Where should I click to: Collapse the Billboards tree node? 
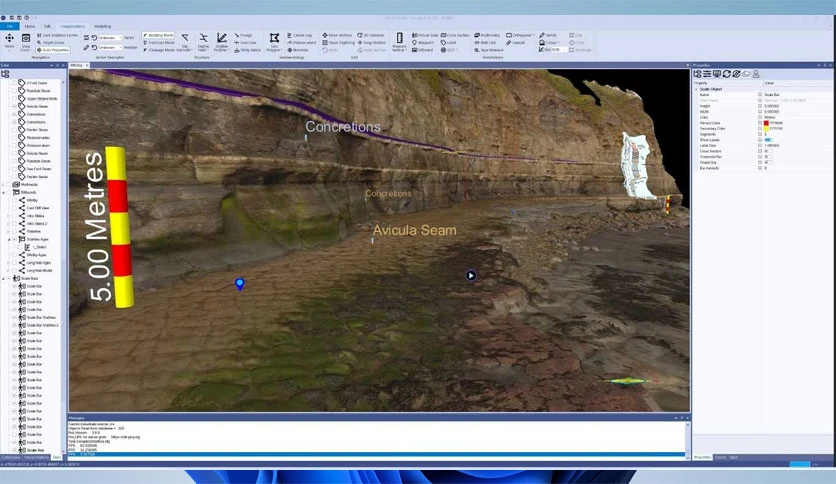pyautogui.click(x=4, y=192)
